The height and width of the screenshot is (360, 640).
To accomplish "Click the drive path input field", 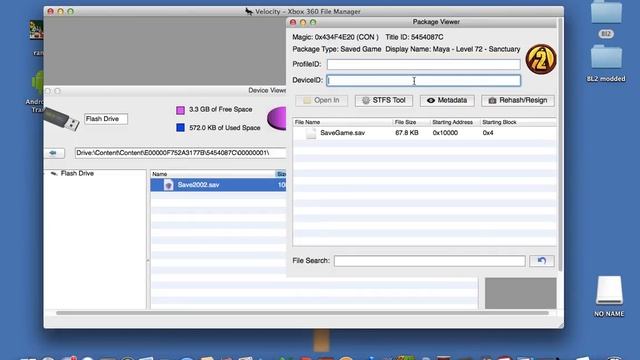I will click(x=180, y=153).
